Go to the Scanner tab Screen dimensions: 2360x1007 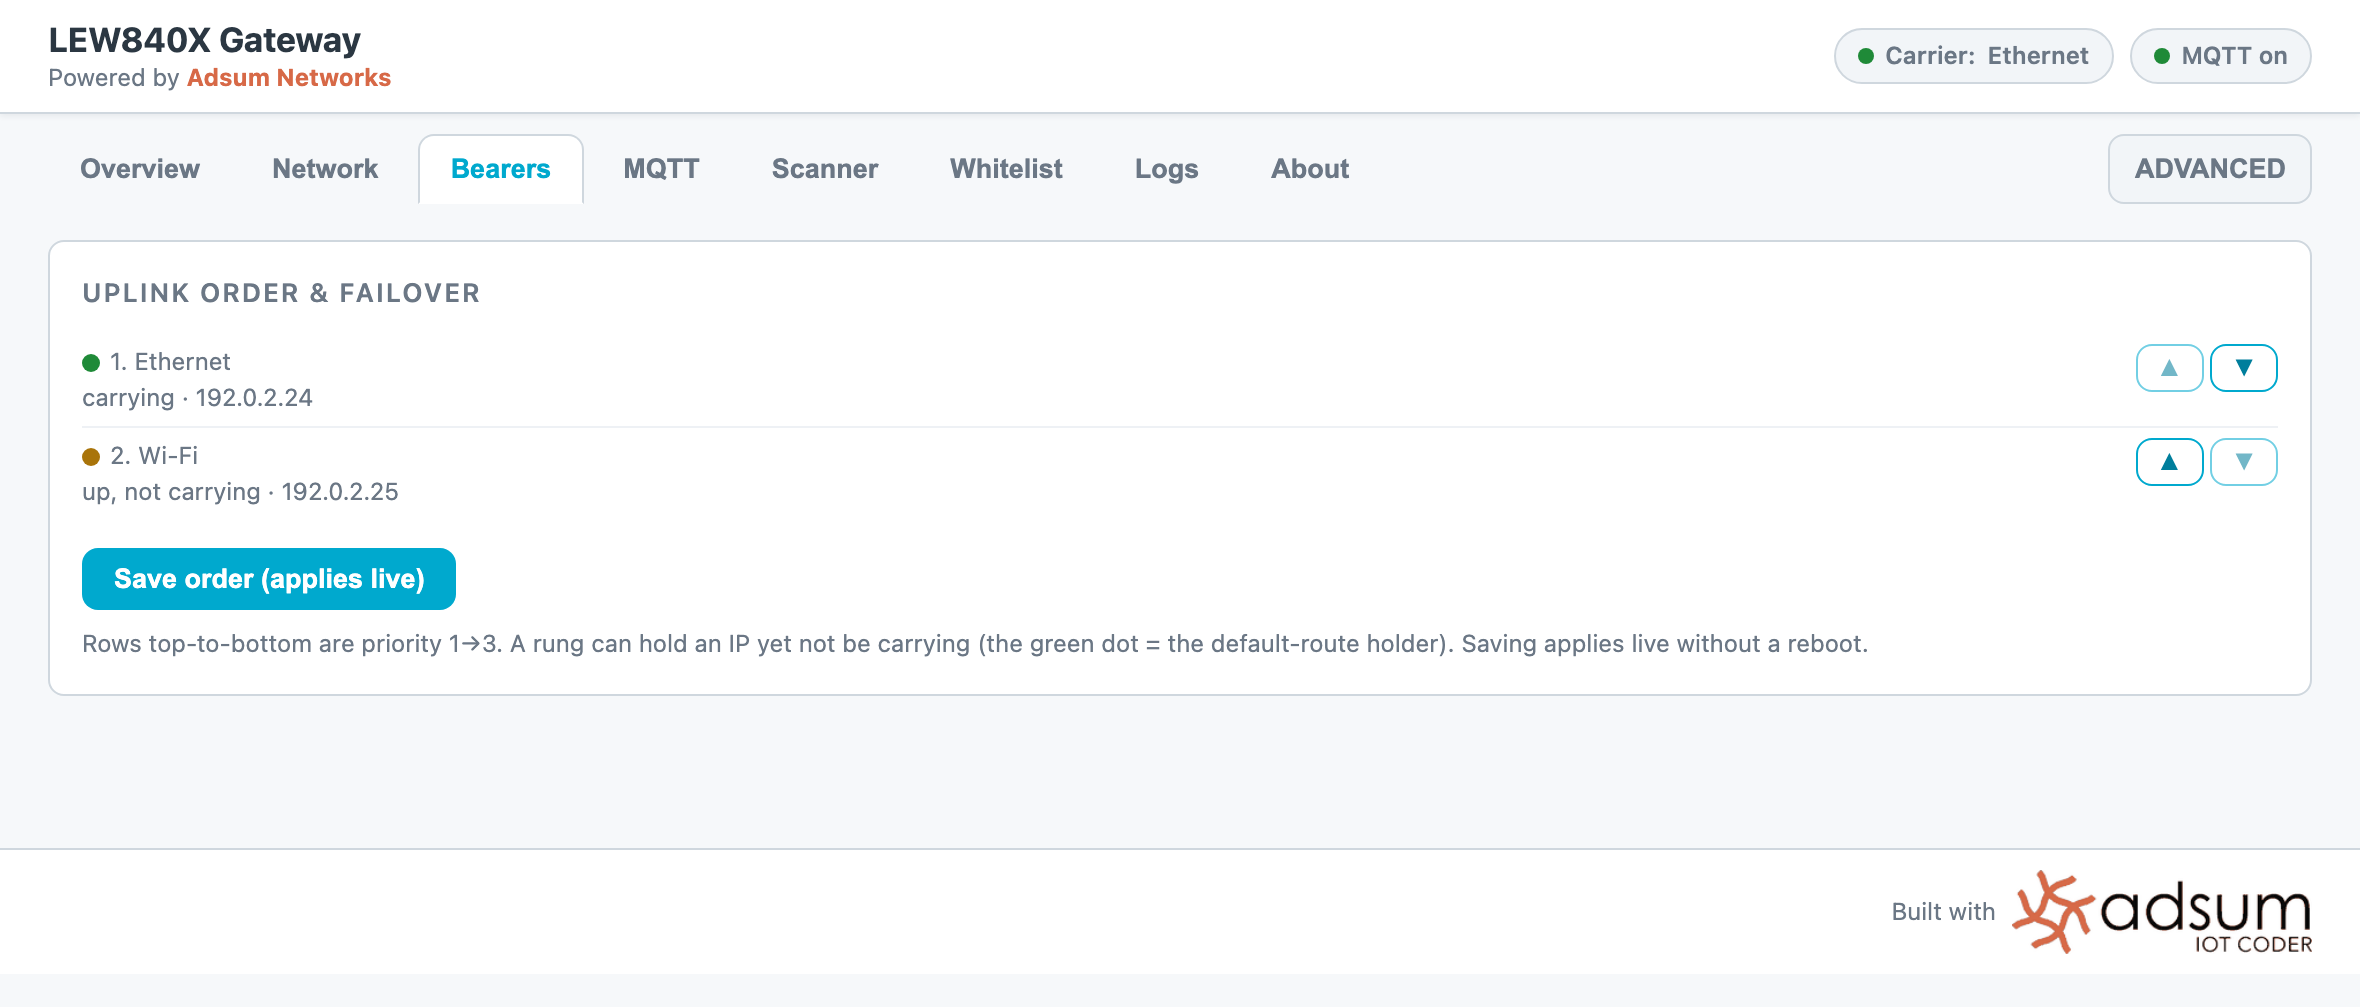(825, 169)
